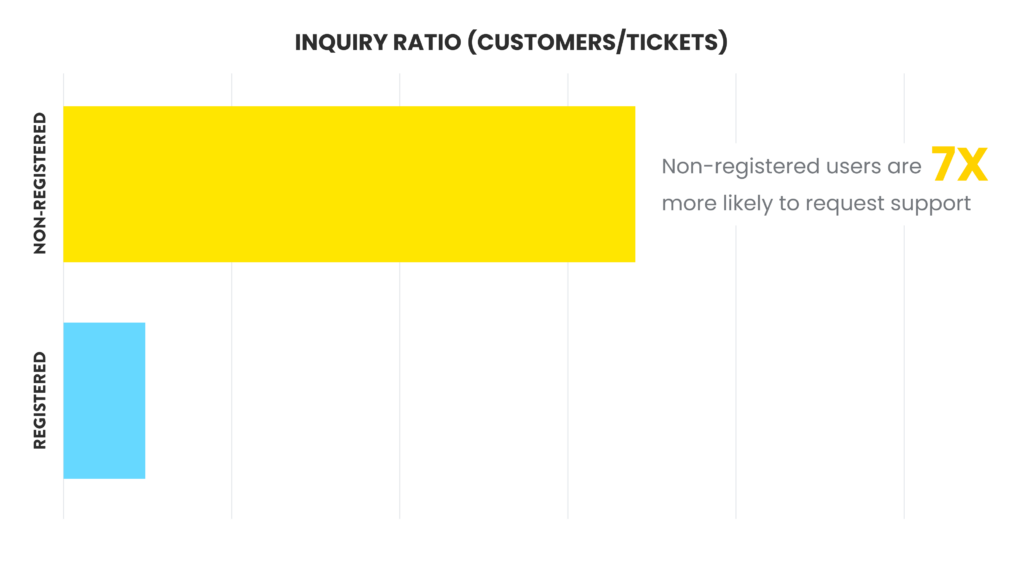This screenshot has width=1024, height=562.
Task: Click the chart title INQUIRY RATIO
Action: (377, 42)
